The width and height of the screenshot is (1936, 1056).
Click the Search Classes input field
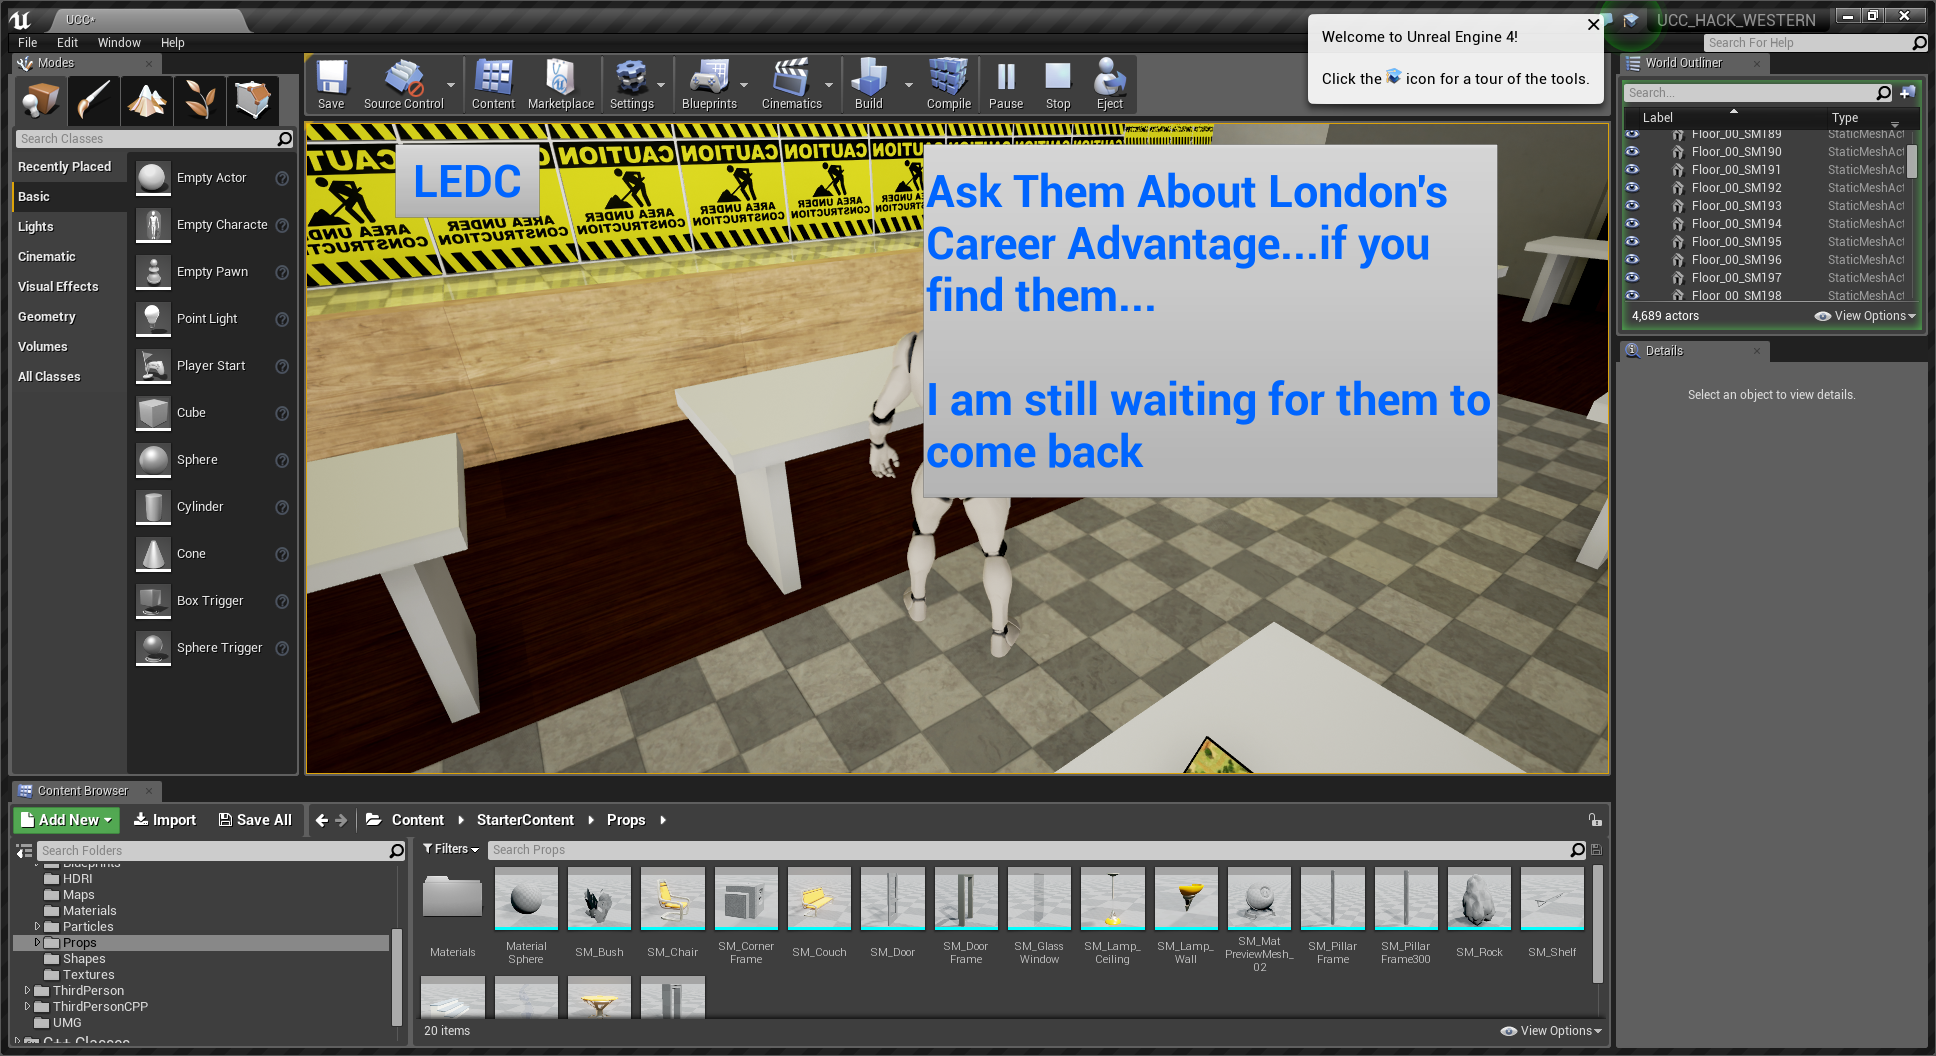click(147, 139)
